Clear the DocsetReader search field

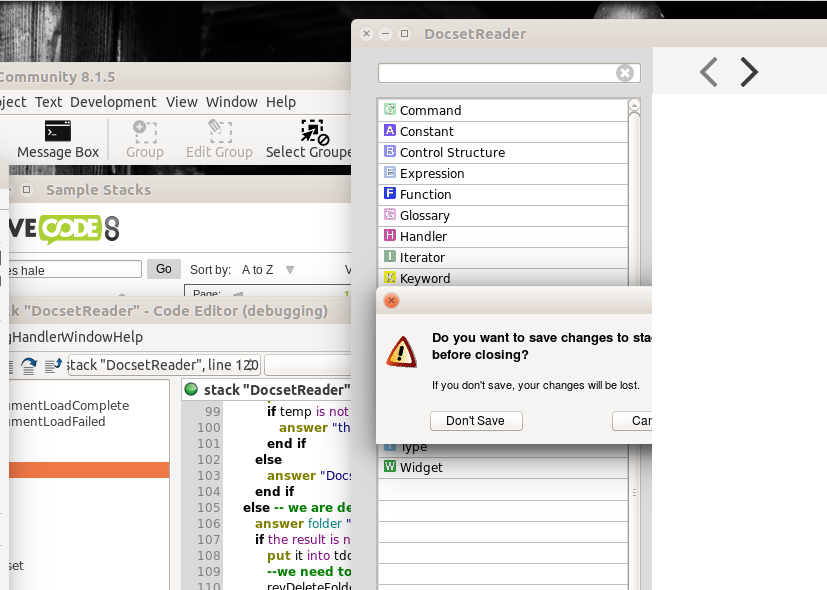point(625,73)
